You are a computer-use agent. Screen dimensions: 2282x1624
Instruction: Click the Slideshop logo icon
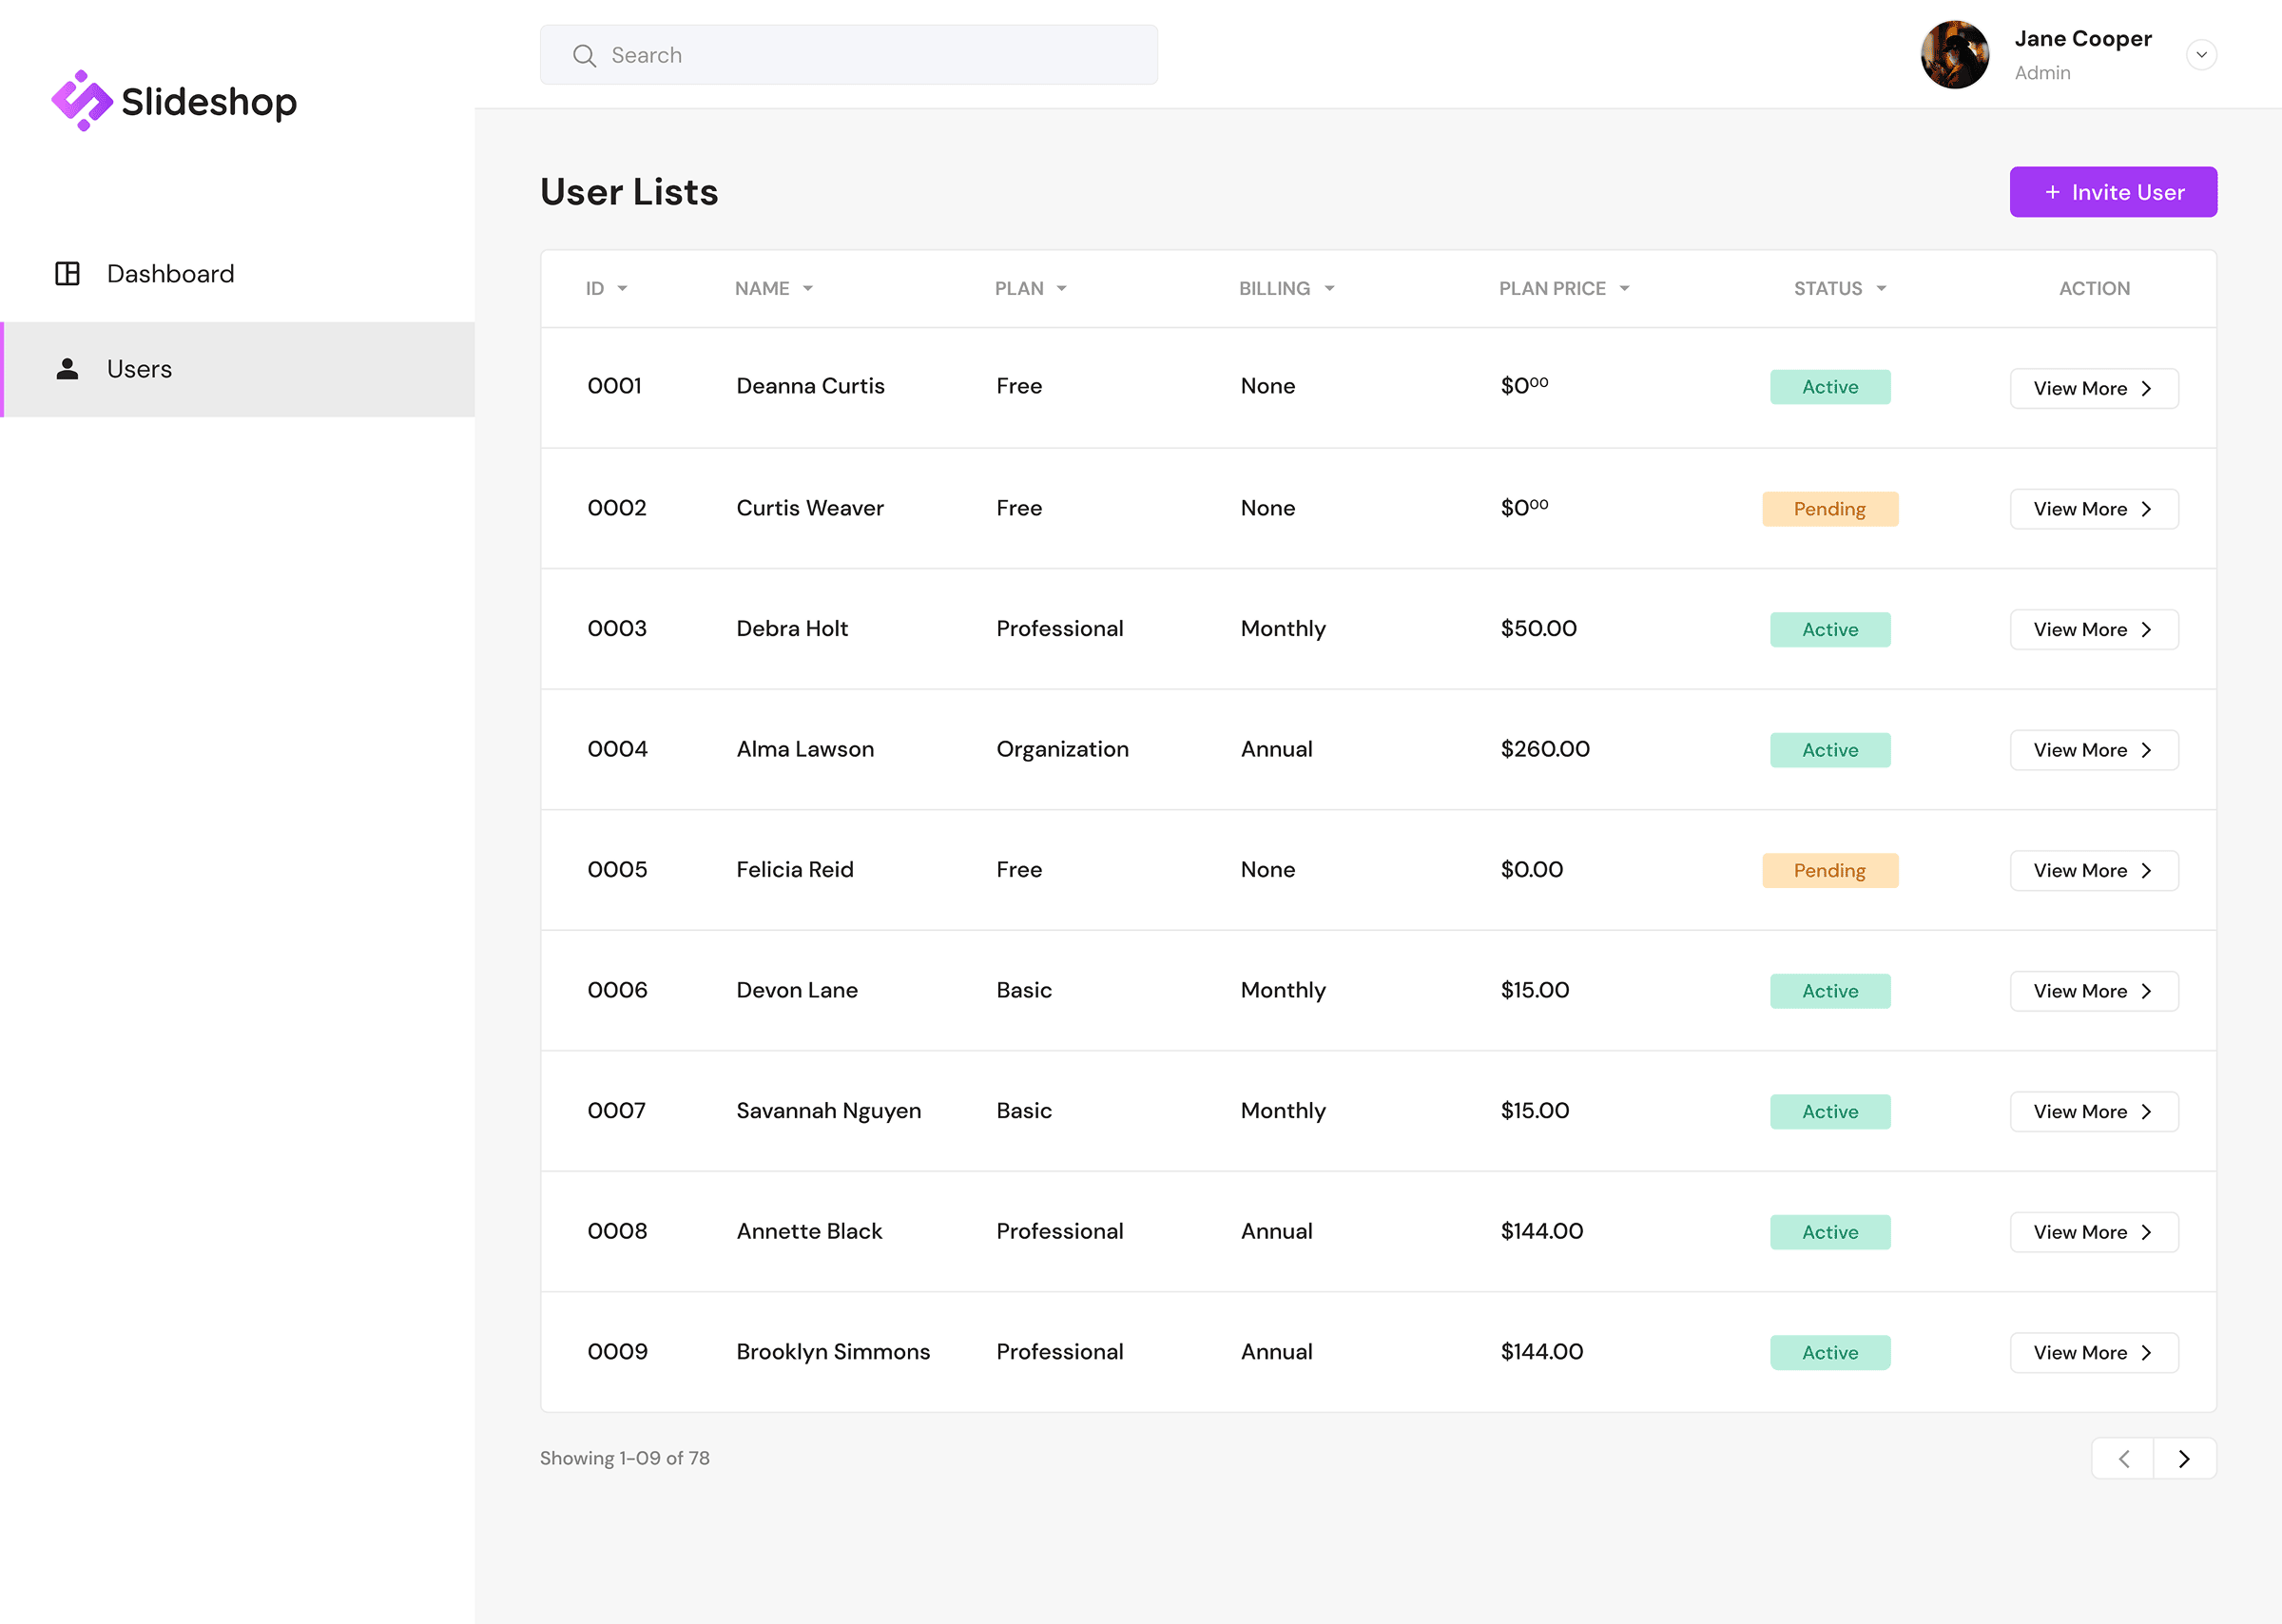81,100
